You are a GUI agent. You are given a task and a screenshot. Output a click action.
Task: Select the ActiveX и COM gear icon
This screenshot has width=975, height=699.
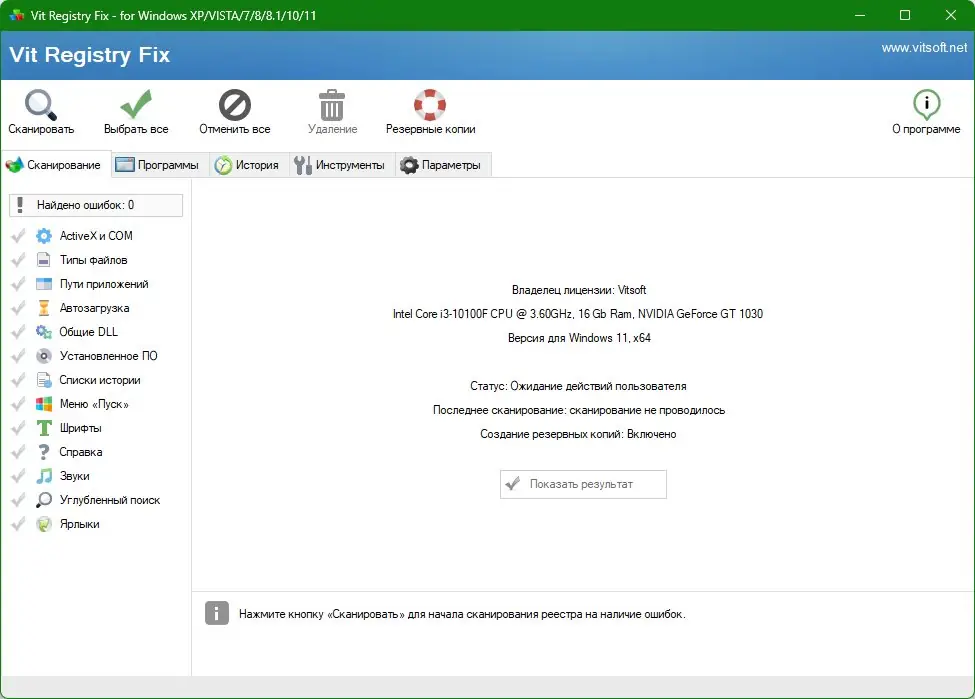pyautogui.click(x=42, y=235)
